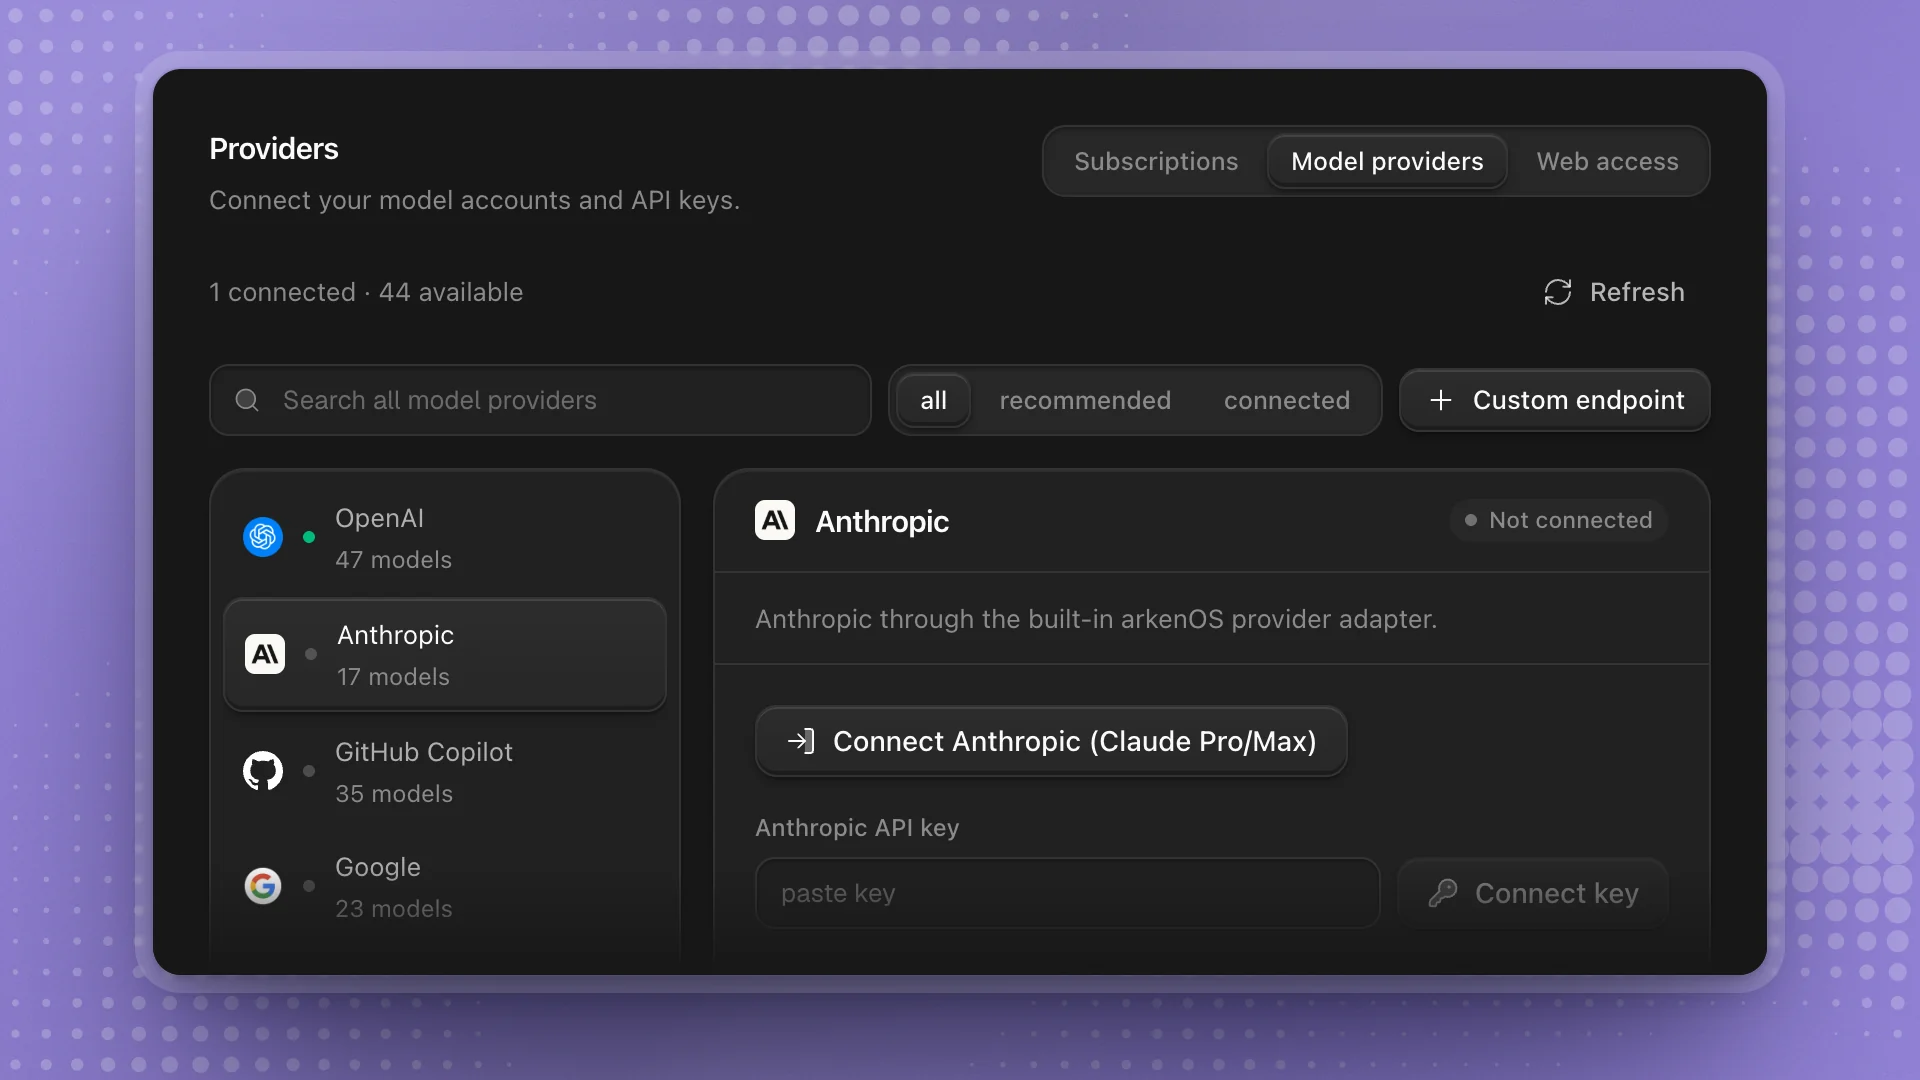Click the Anthropic API key paste field

pos(1067,893)
